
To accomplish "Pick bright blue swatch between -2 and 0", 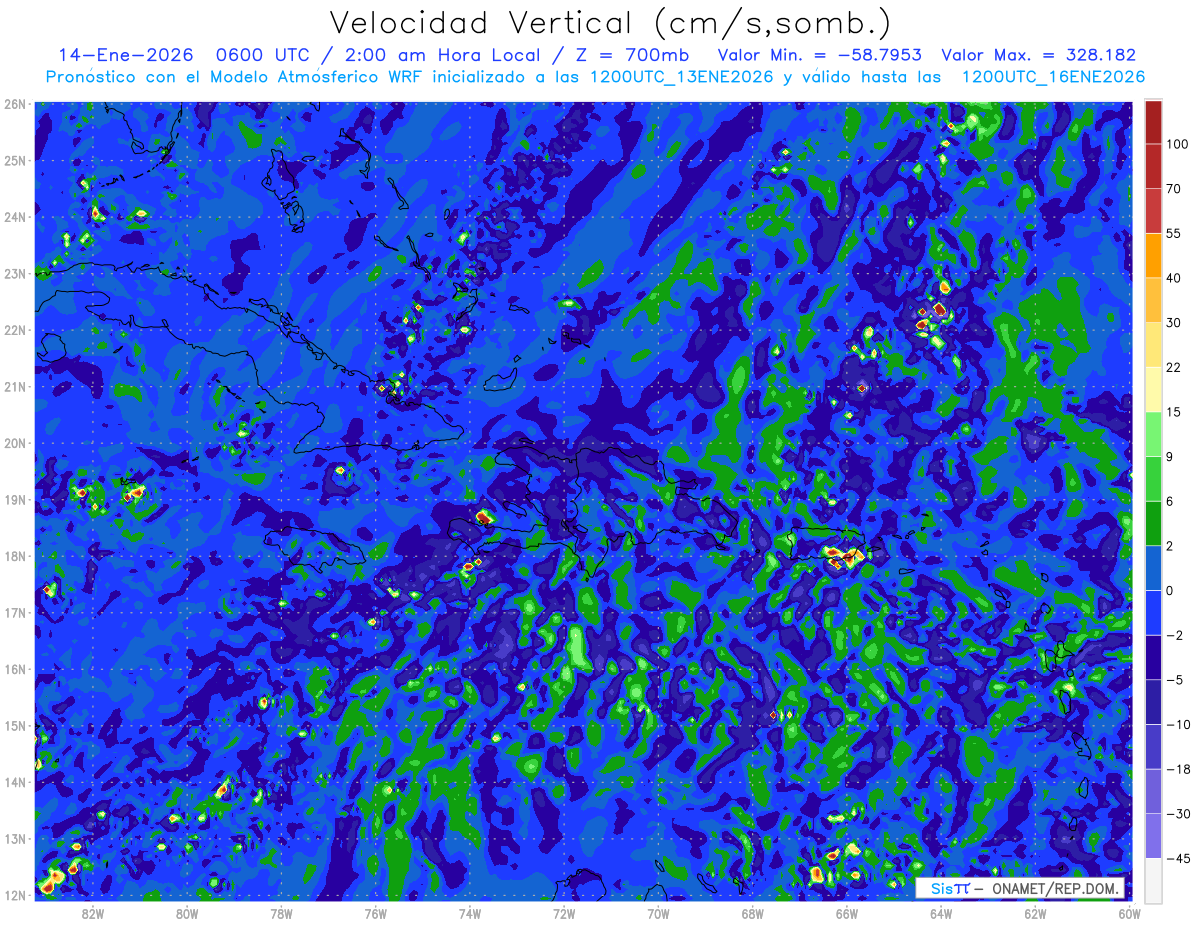I will [1153, 611].
